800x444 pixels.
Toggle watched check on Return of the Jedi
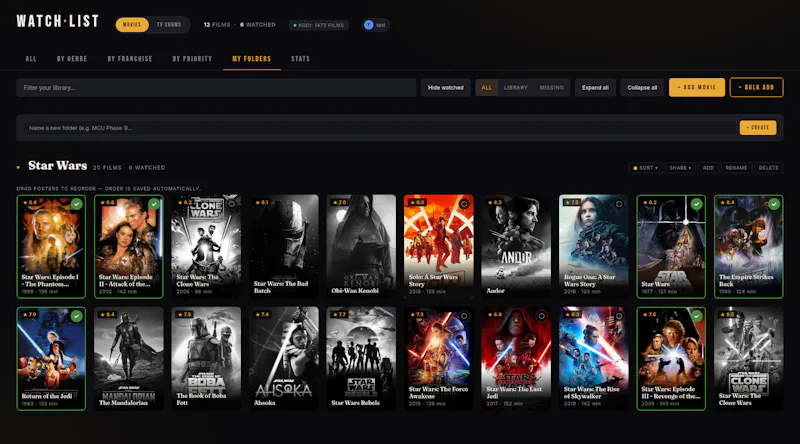[77, 316]
